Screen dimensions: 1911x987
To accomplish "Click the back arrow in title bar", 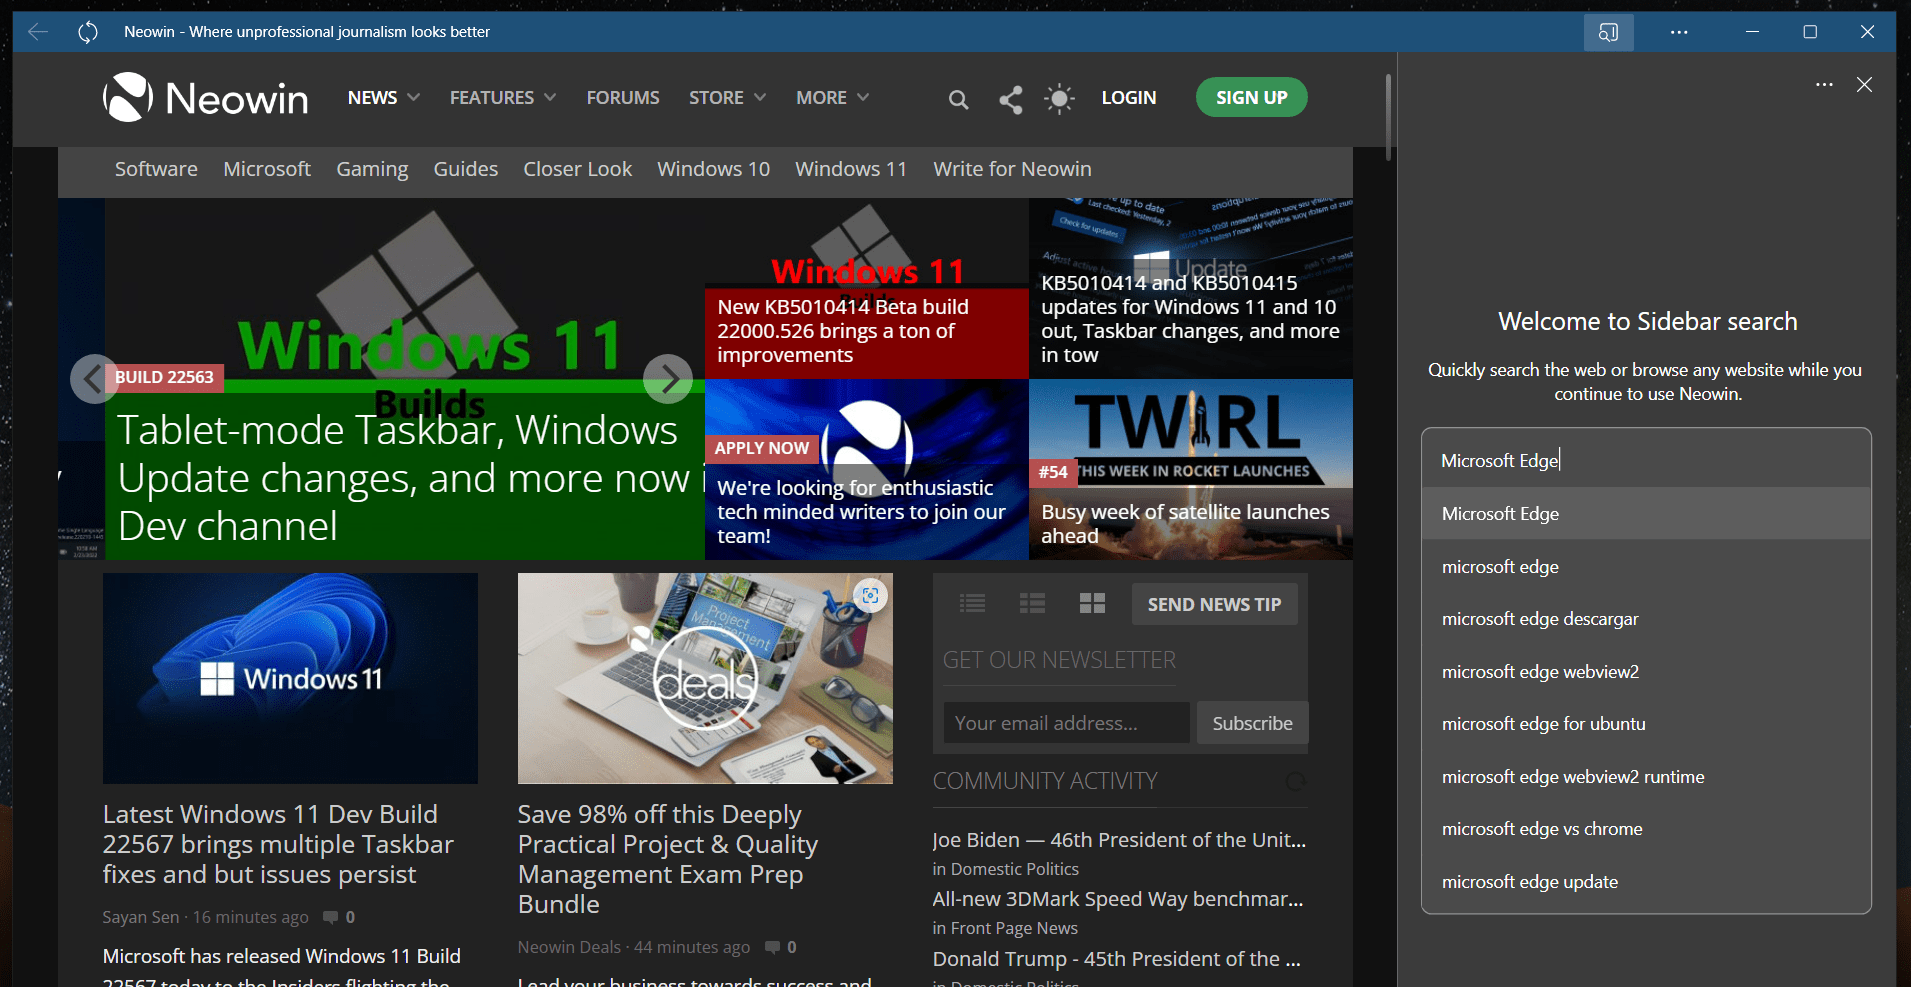I will (x=38, y=32).
